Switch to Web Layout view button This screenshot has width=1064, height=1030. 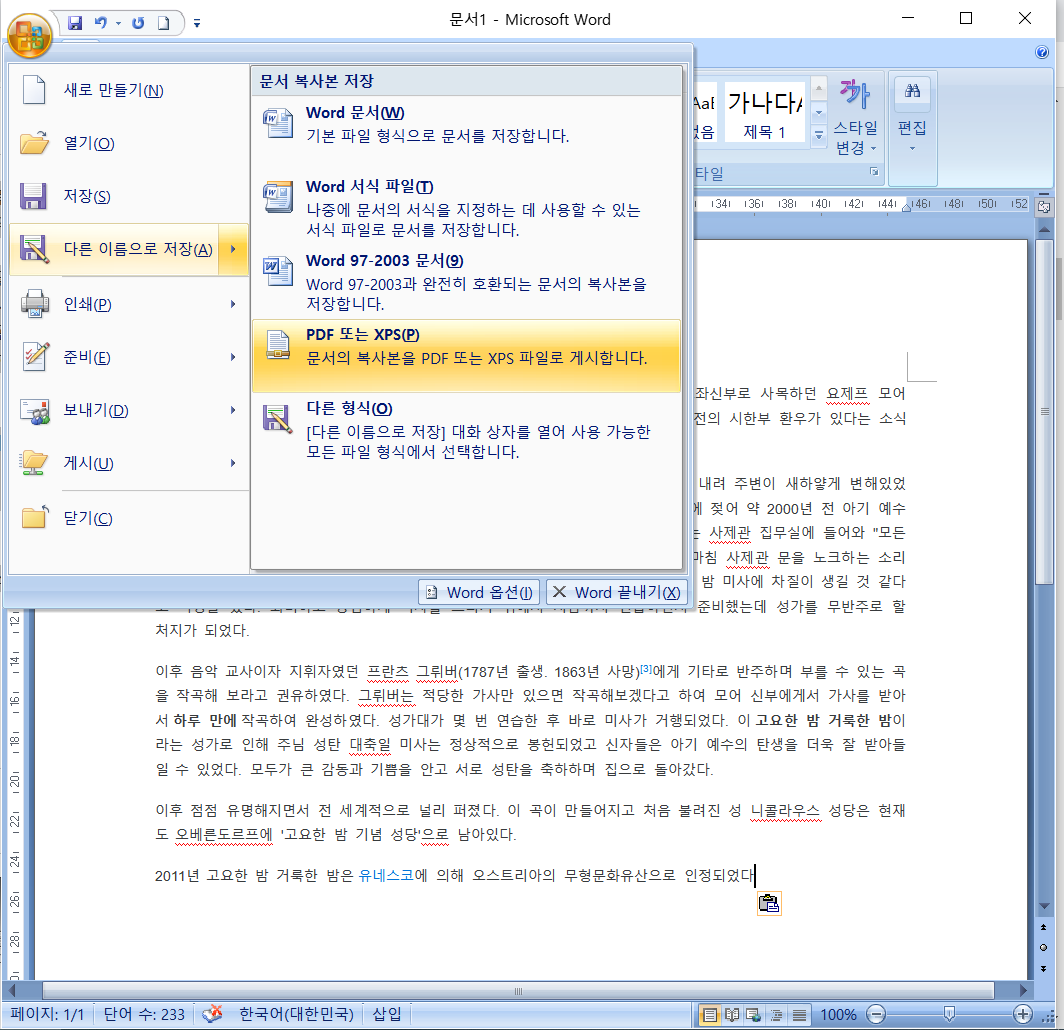(753, 1015)
